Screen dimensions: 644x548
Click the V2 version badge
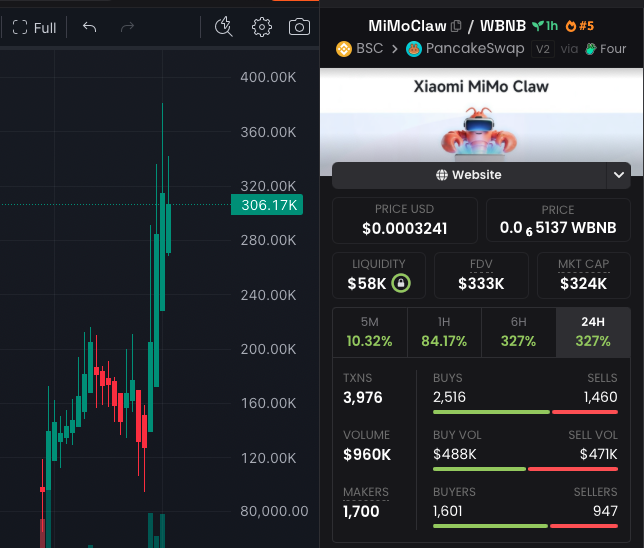(543, 49)
